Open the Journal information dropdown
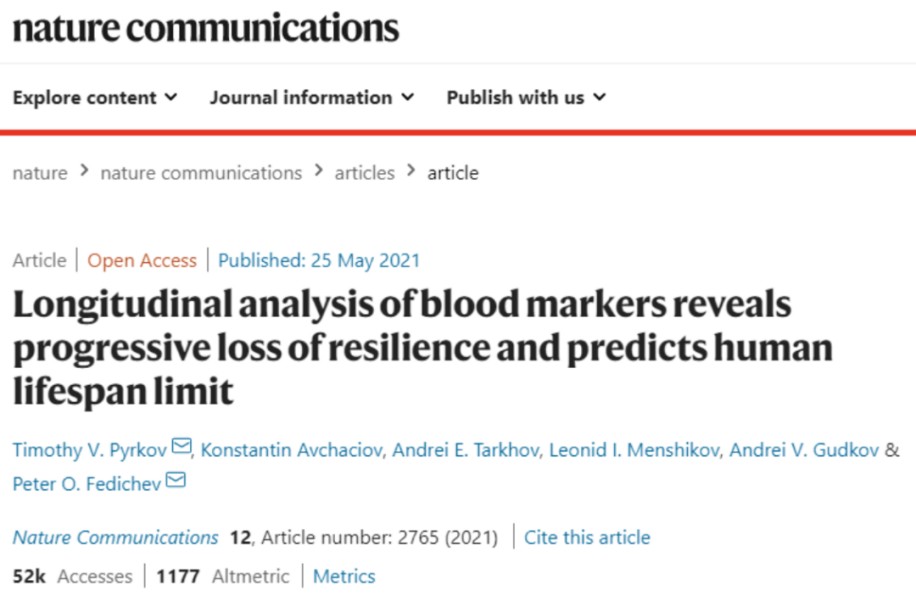Image resolution: width=916 pixels, height=597 pixels. click(311, 97)
